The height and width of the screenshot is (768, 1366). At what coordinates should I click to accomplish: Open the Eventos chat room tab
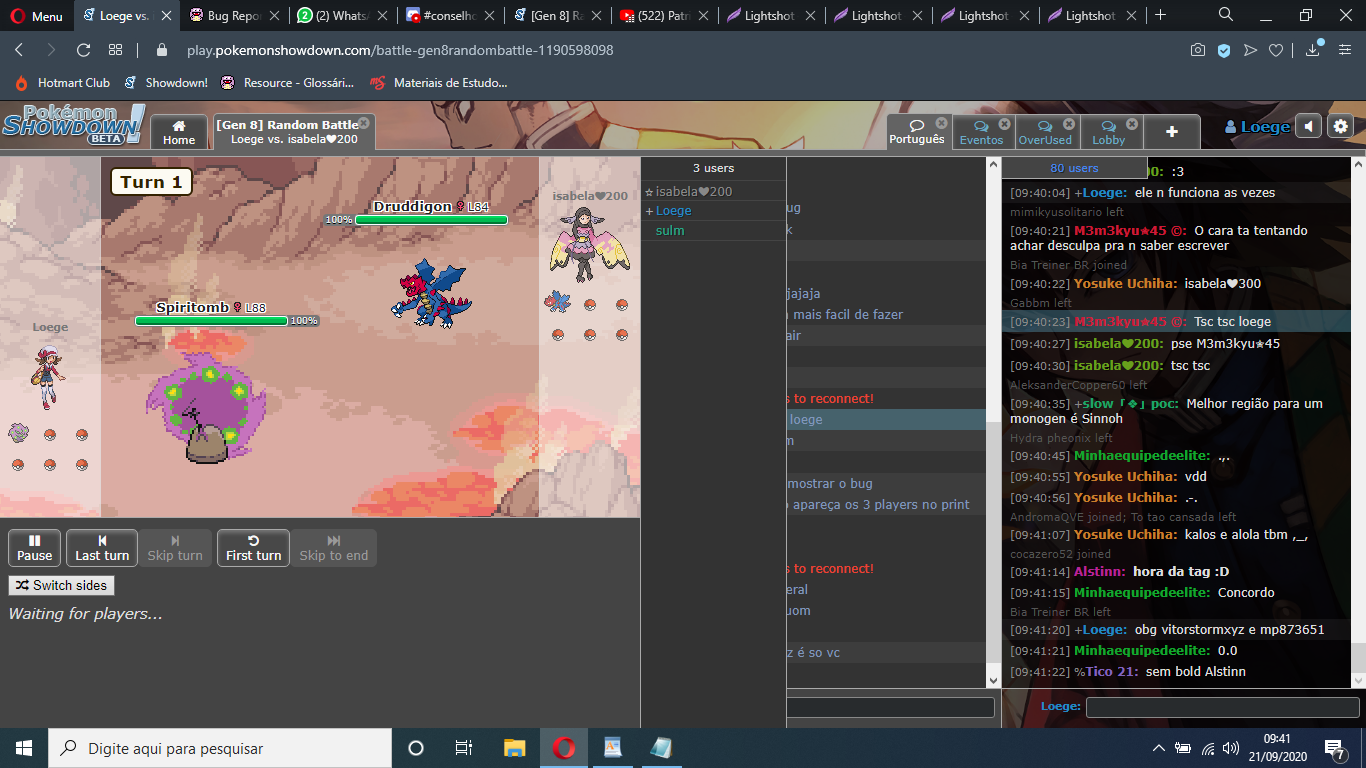[x=982, y=132]
